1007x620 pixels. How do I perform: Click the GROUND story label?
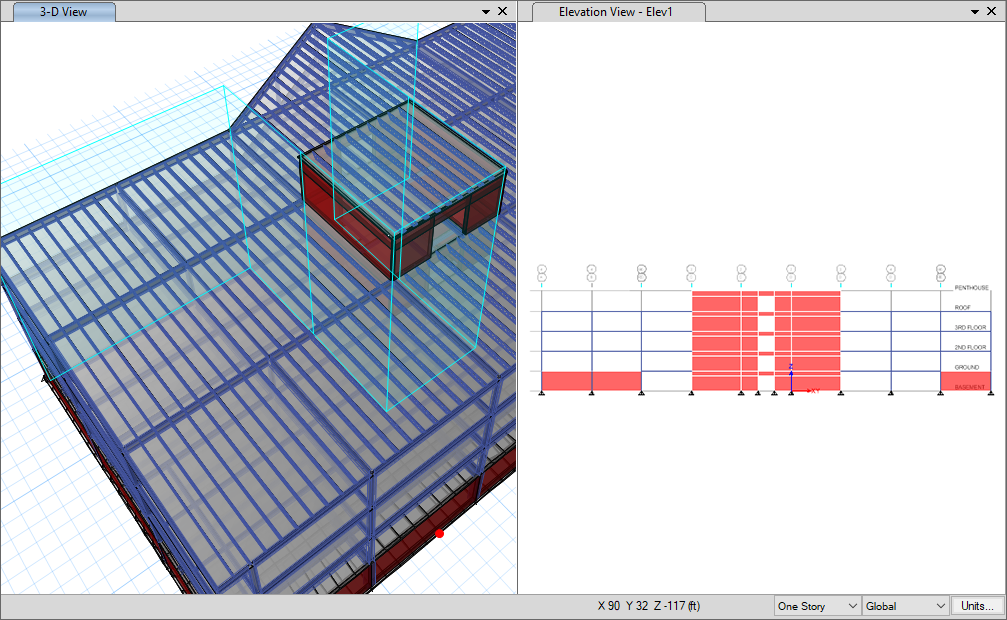[966, 367]
